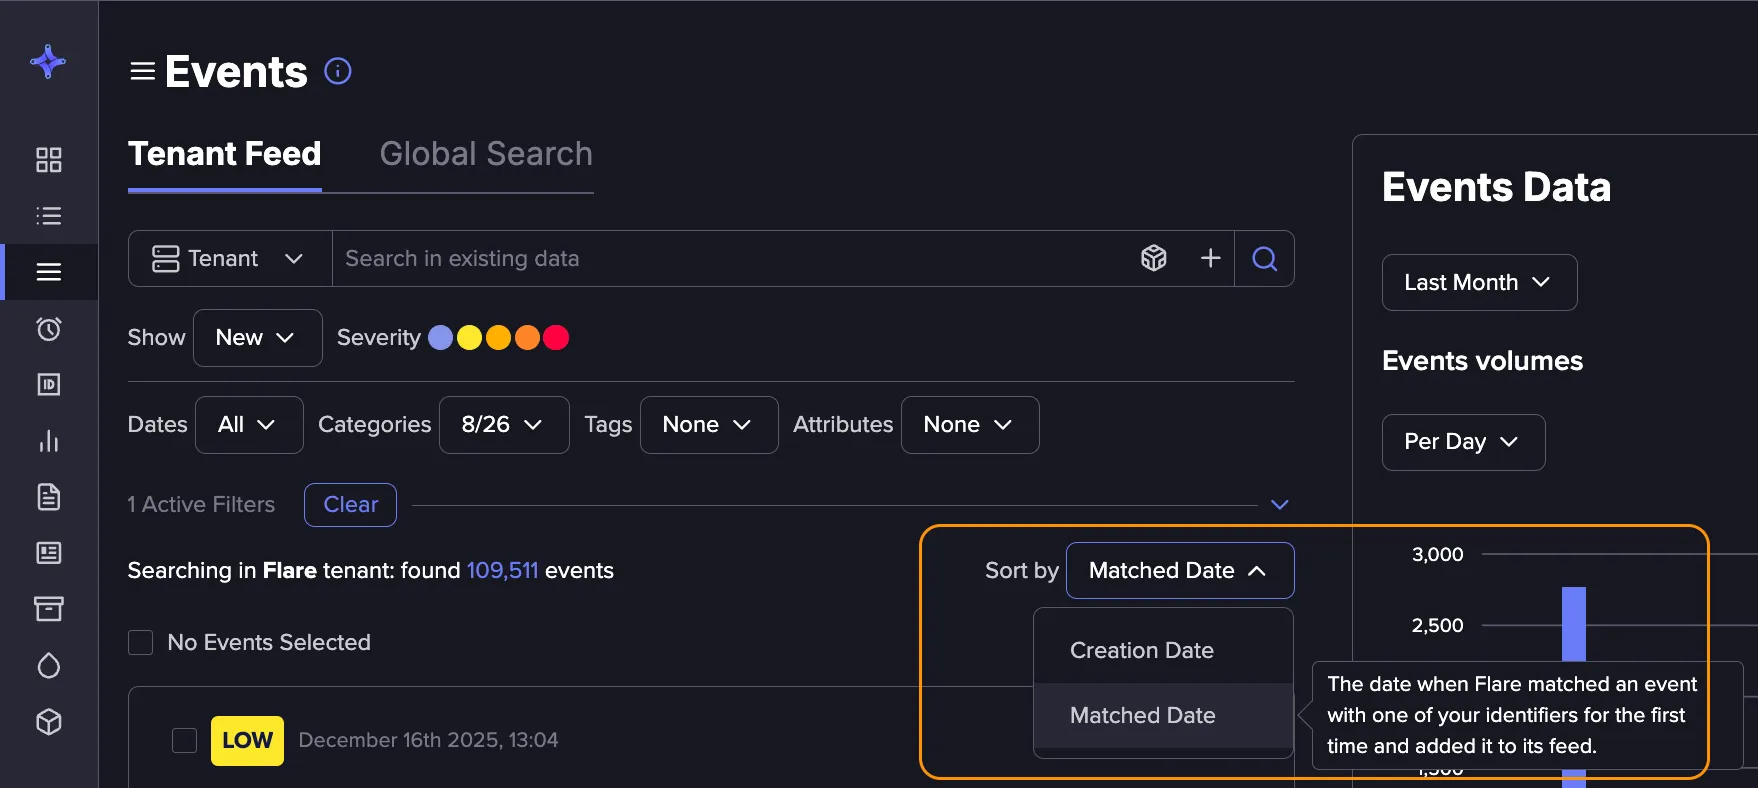1758x788 pixels.
Task: Select the yellow severity dot
Action: pyautogui.click(x=469, y=338)
